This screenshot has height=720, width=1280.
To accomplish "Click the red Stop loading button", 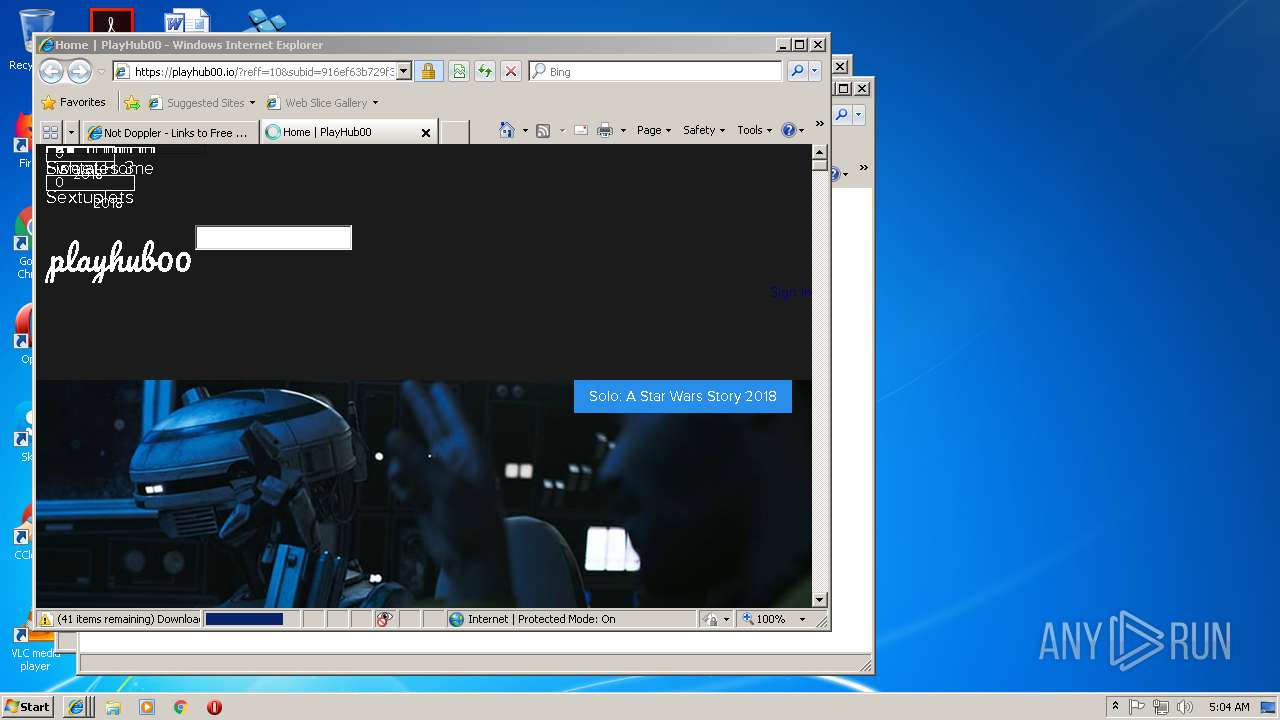I will [x=511, y=71].
